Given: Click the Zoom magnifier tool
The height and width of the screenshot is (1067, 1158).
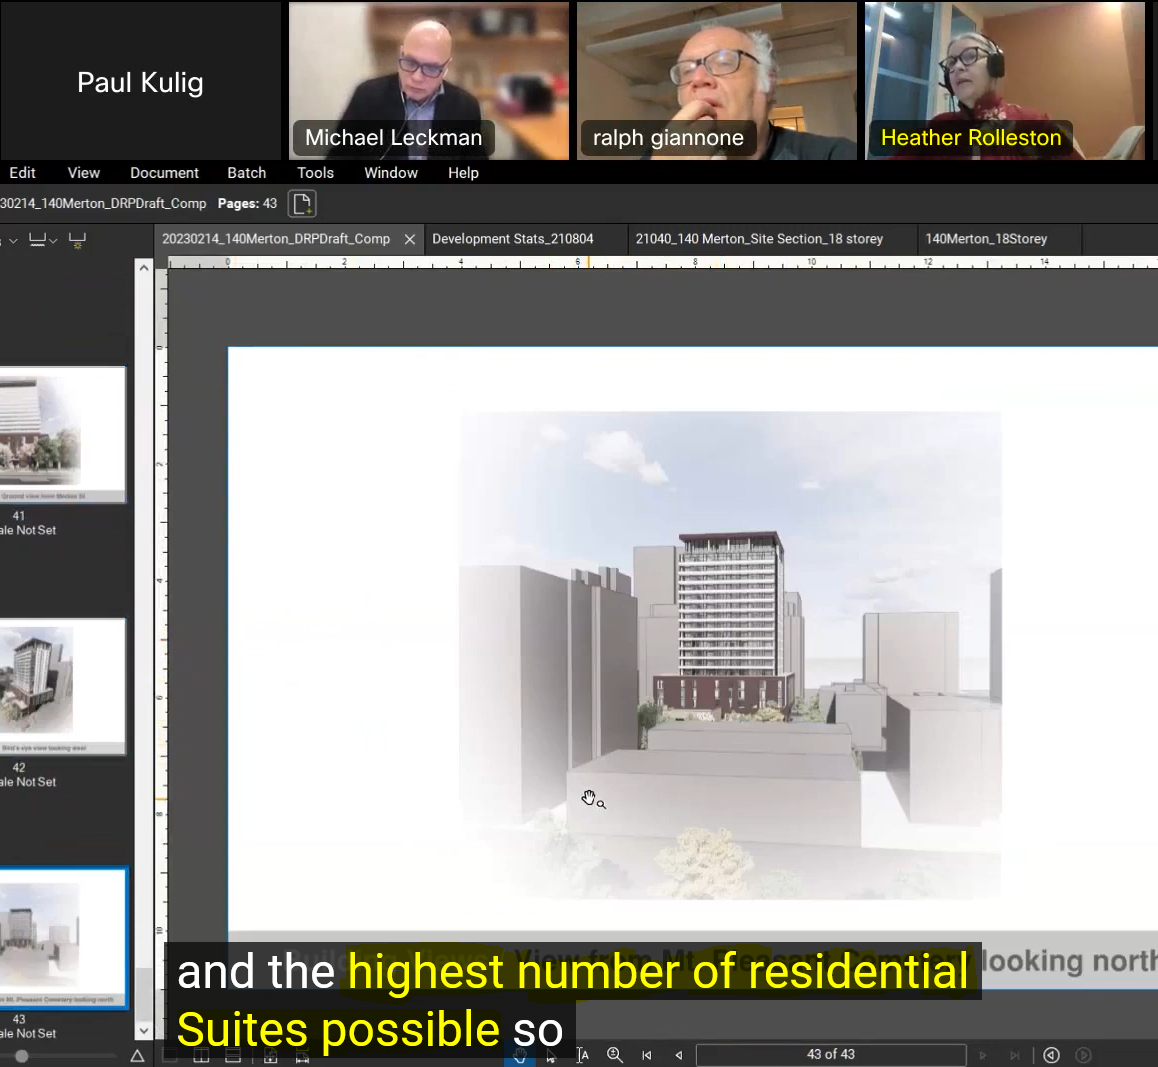Looking at the screenshot, I should click(615, 1055).
